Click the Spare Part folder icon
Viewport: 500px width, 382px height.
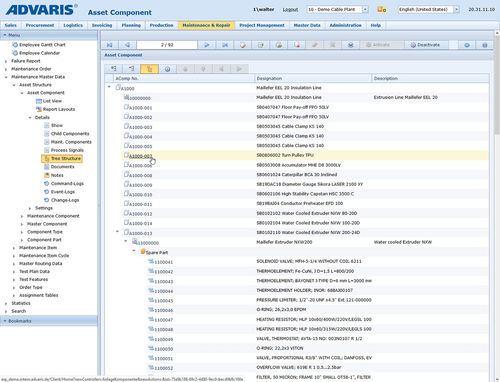point(143,251)
